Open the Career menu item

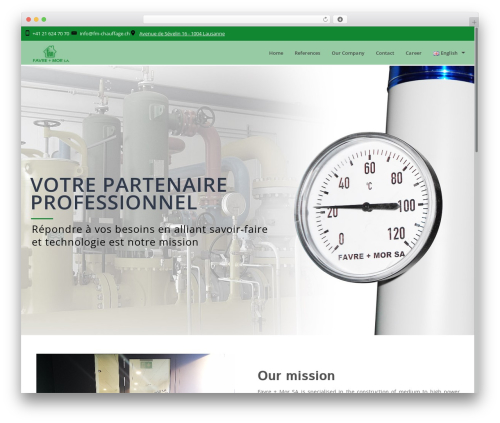point(413,53)
